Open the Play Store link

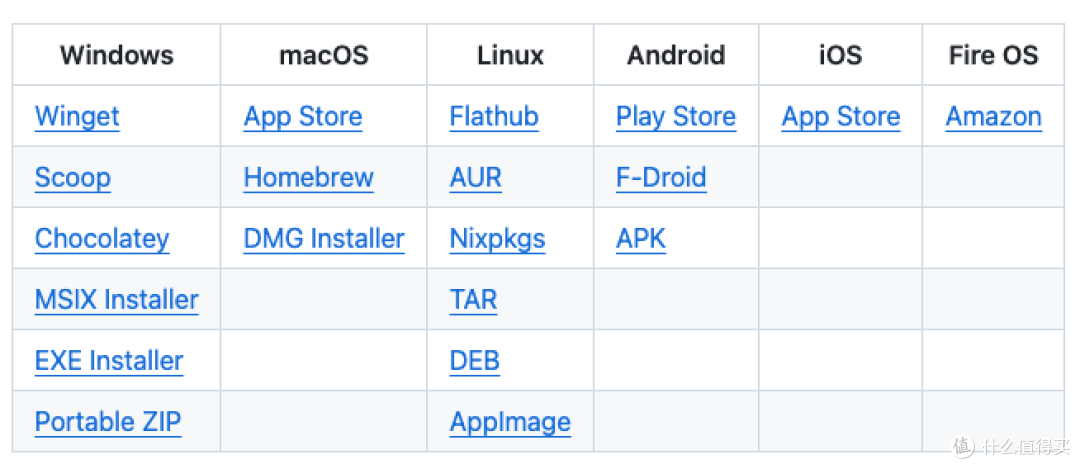click(x=676, y=116)
